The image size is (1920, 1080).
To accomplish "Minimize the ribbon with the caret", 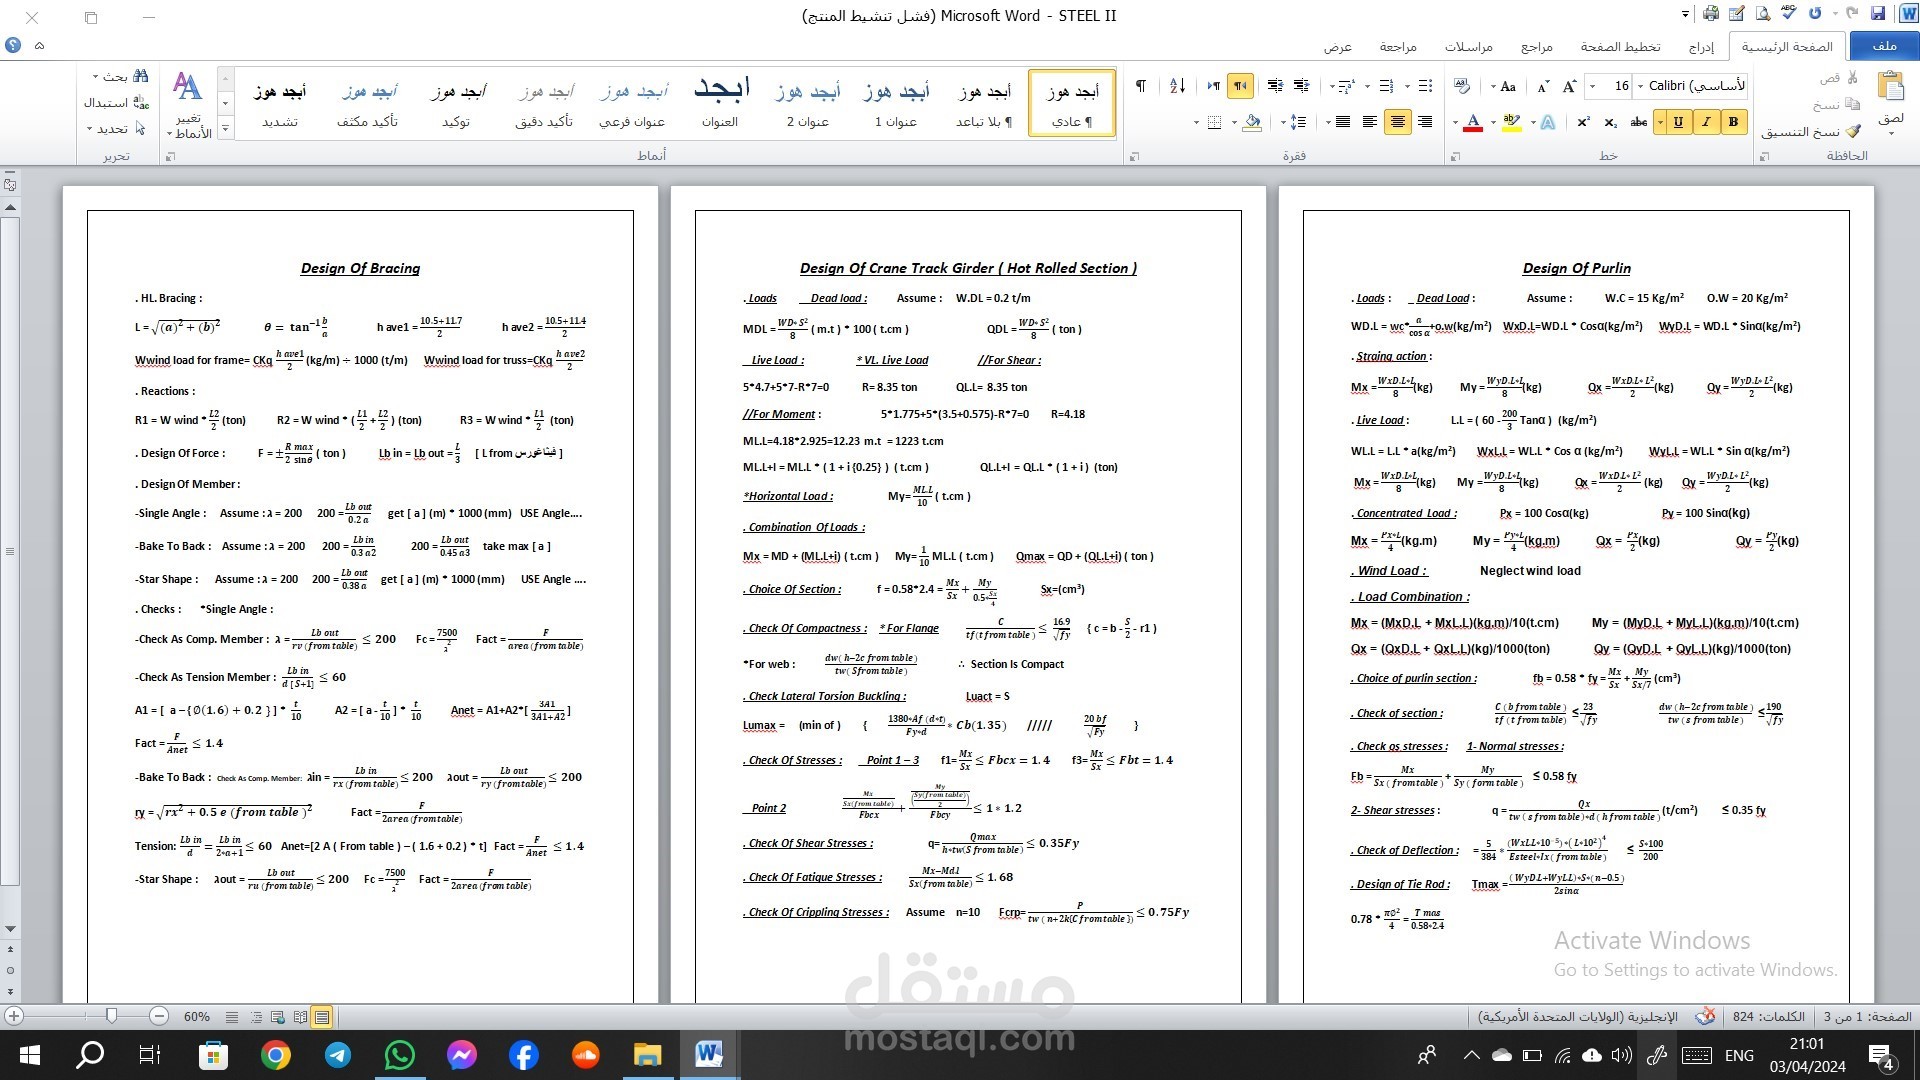I will [39, 45].
